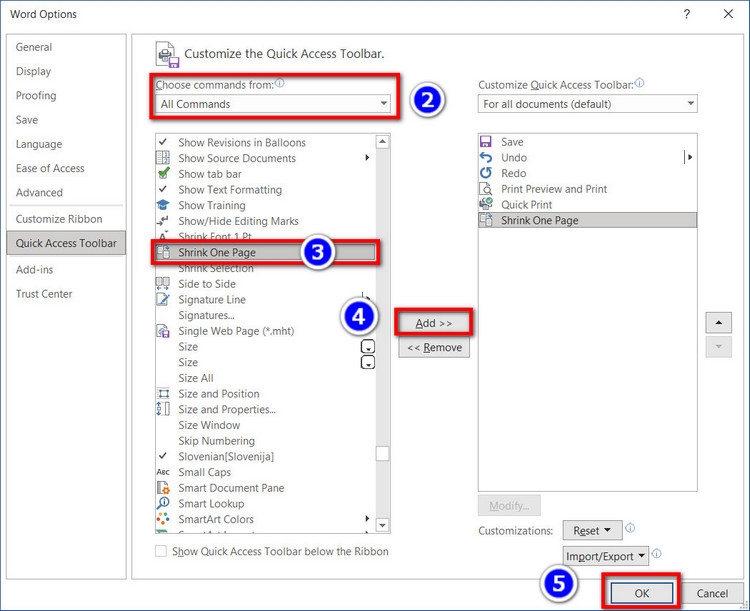Viewport: 750px width, 611px height.
Task: Open the Import/Export dropdown button
Action: coord(606,556)
